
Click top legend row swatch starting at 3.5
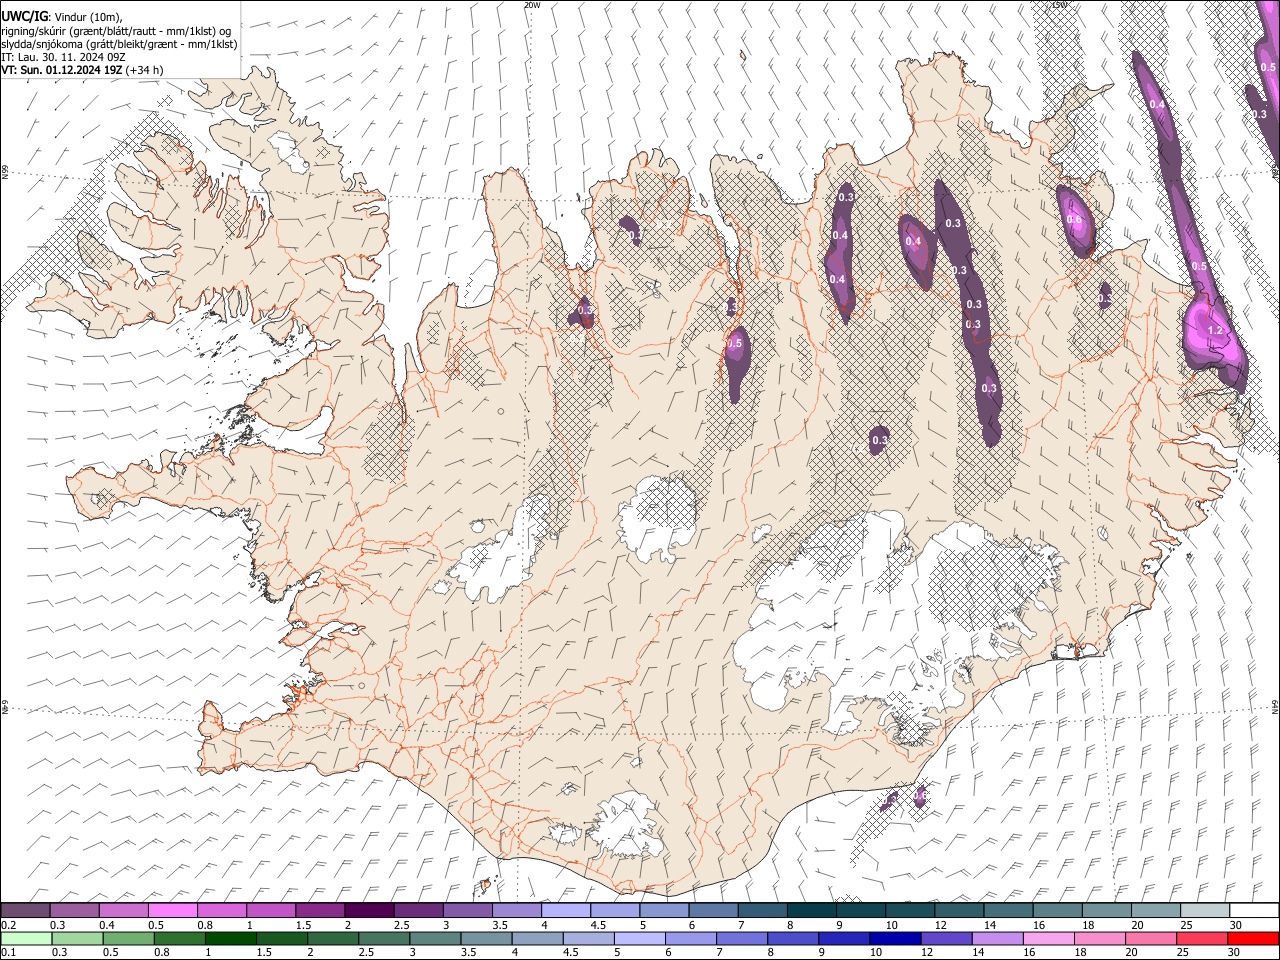pos(517,910)
